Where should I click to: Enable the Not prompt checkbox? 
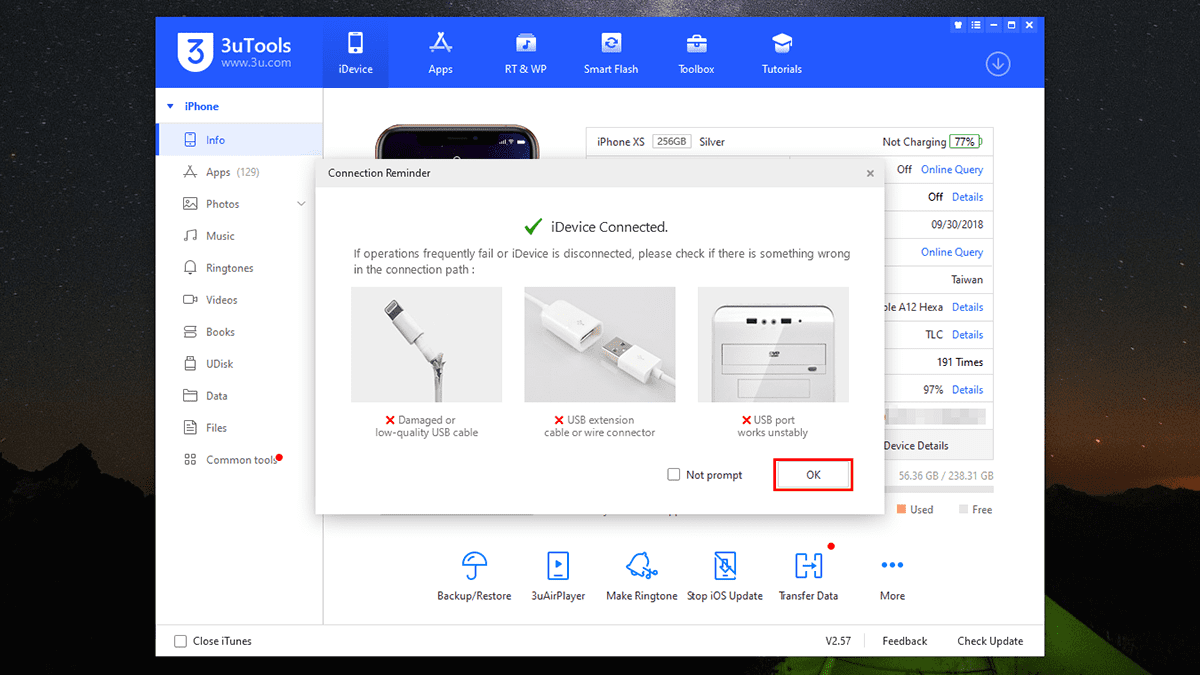click(673, 474)
